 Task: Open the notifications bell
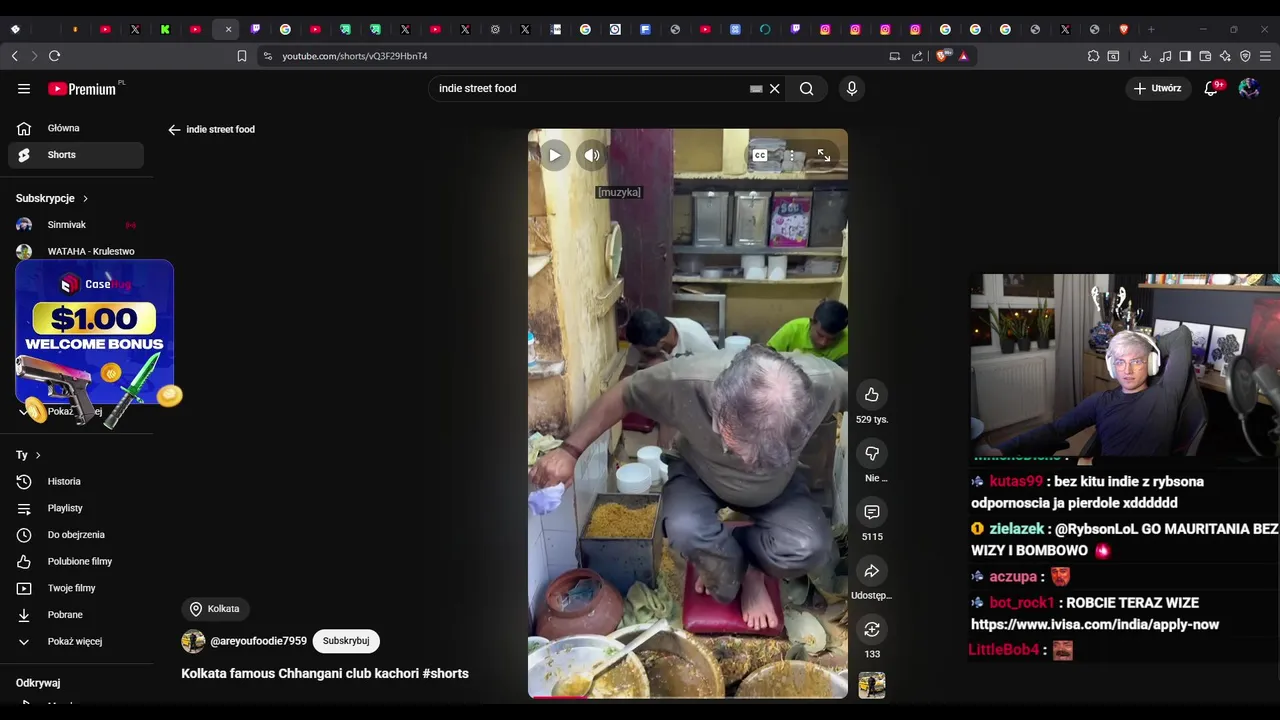(1211, 88)
